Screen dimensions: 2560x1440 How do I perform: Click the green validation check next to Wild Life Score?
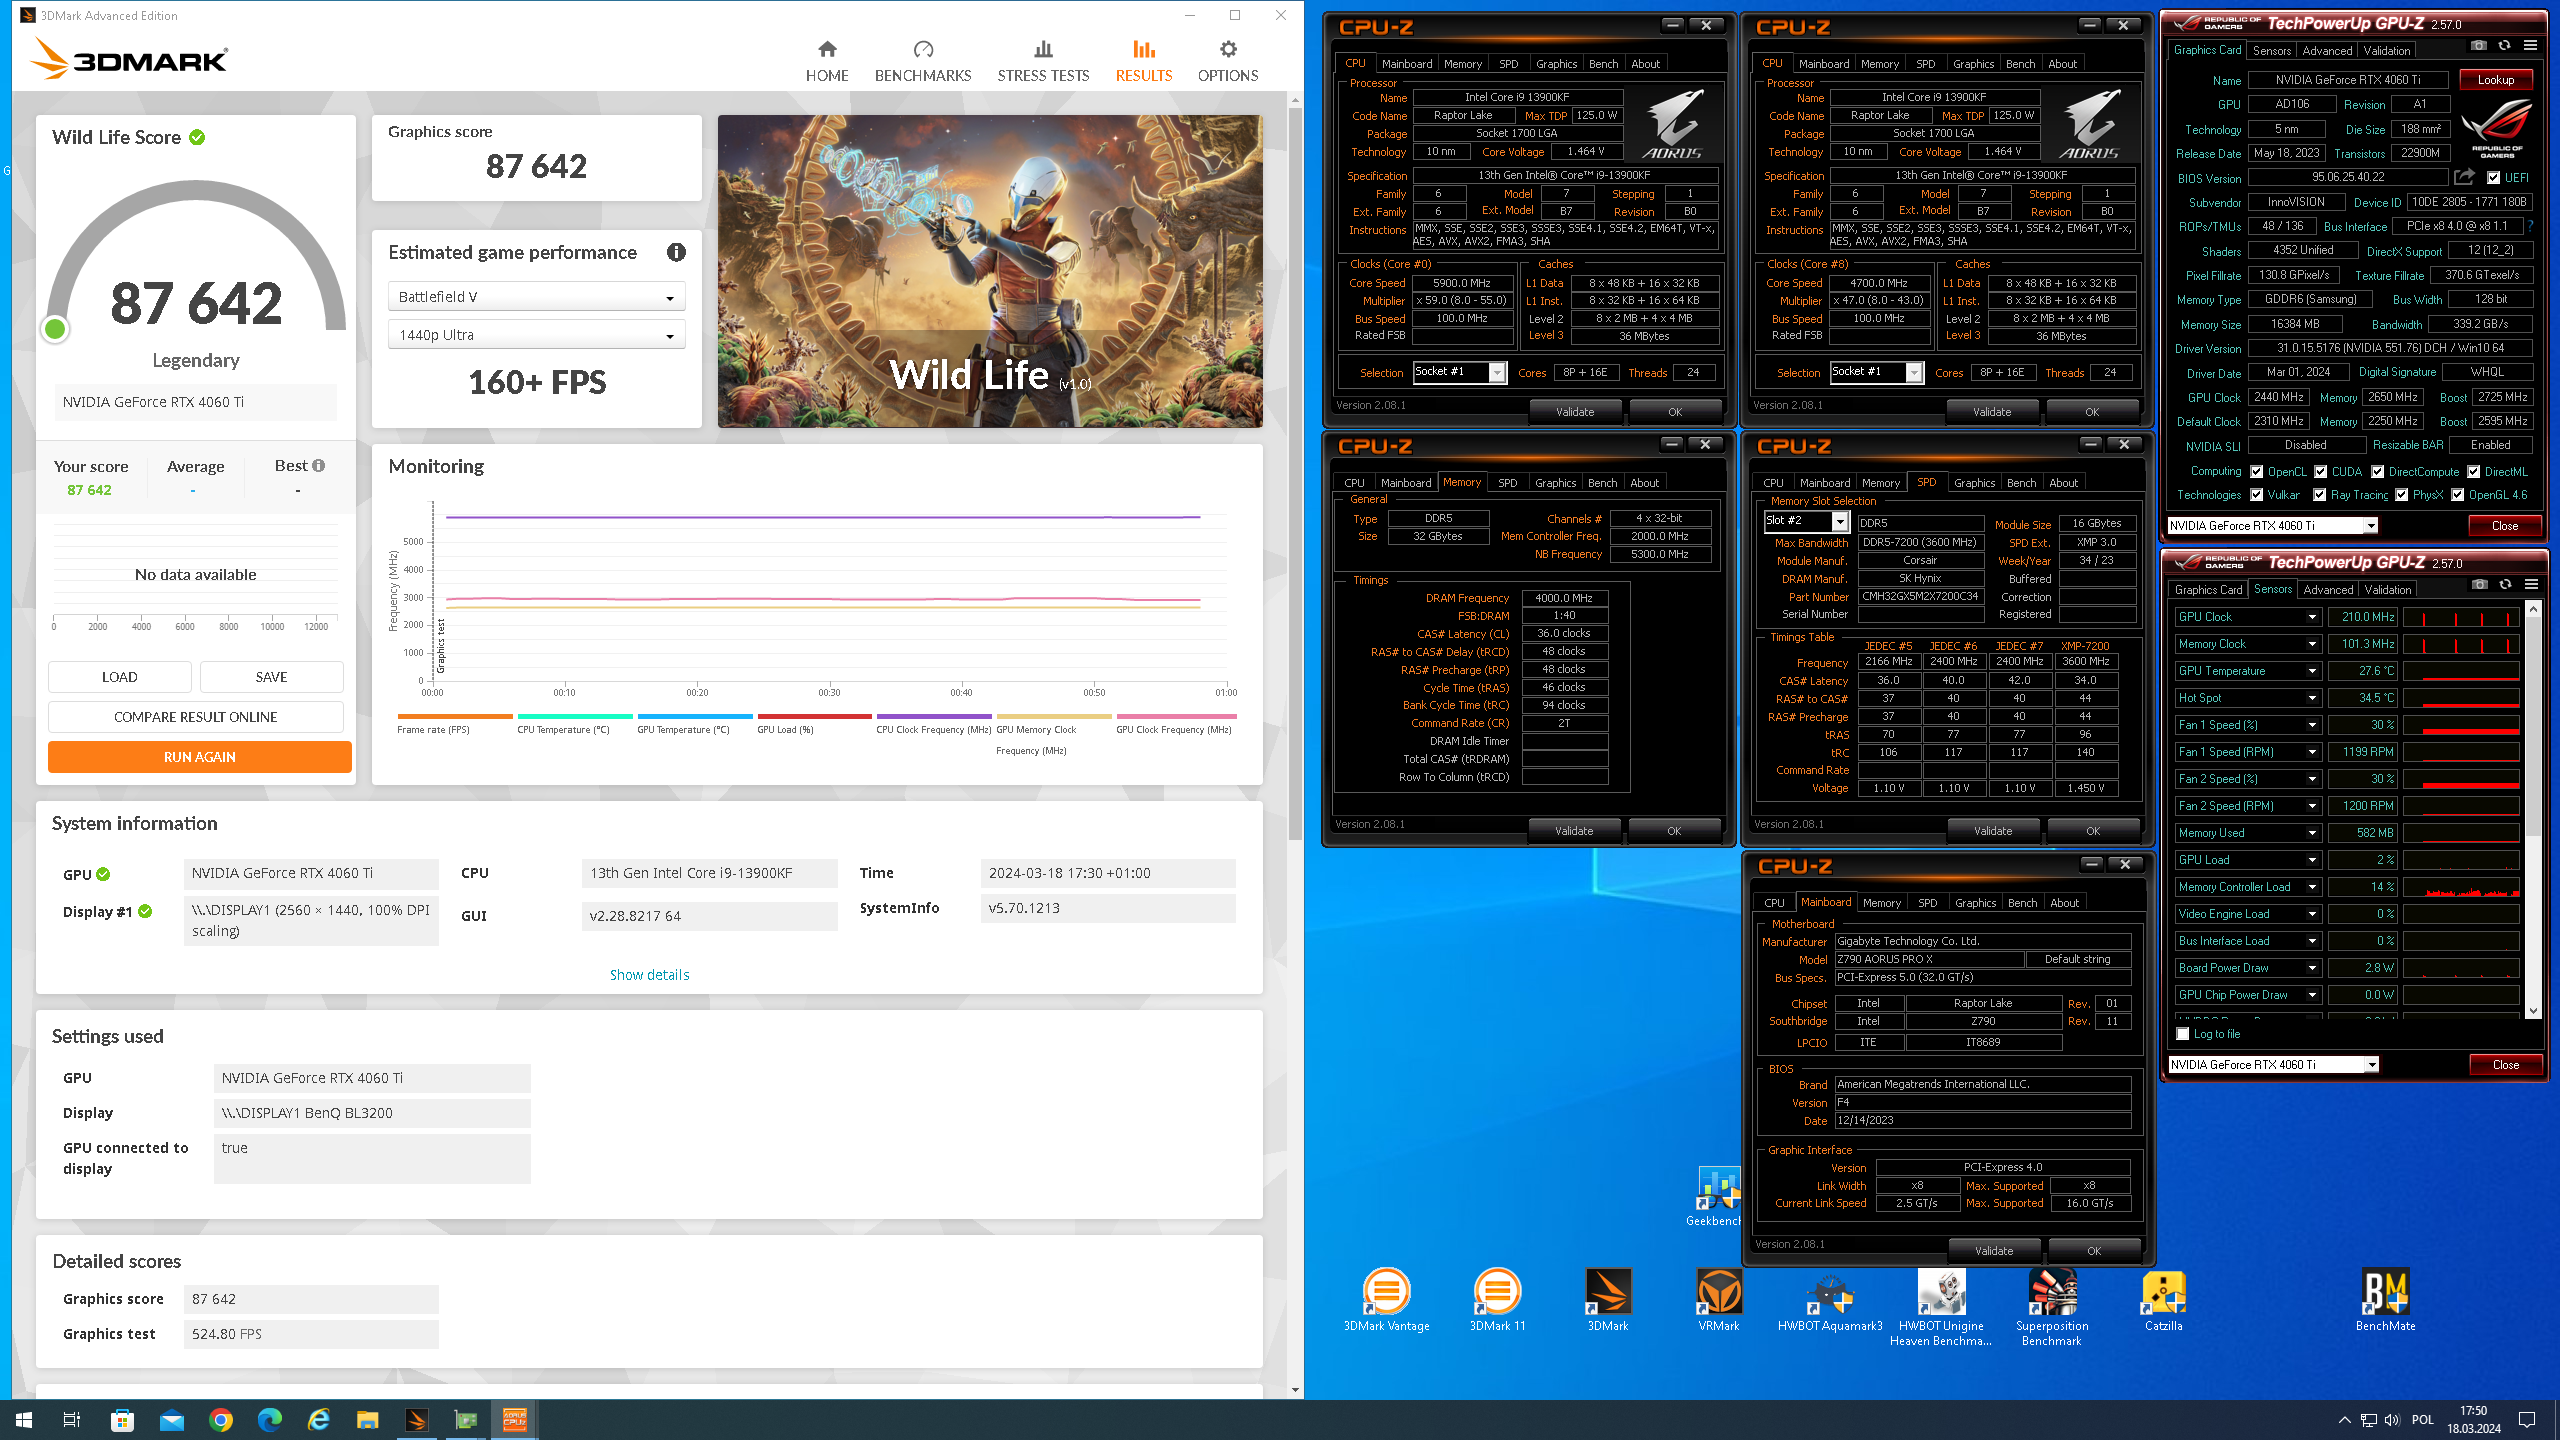pos(197,138)
